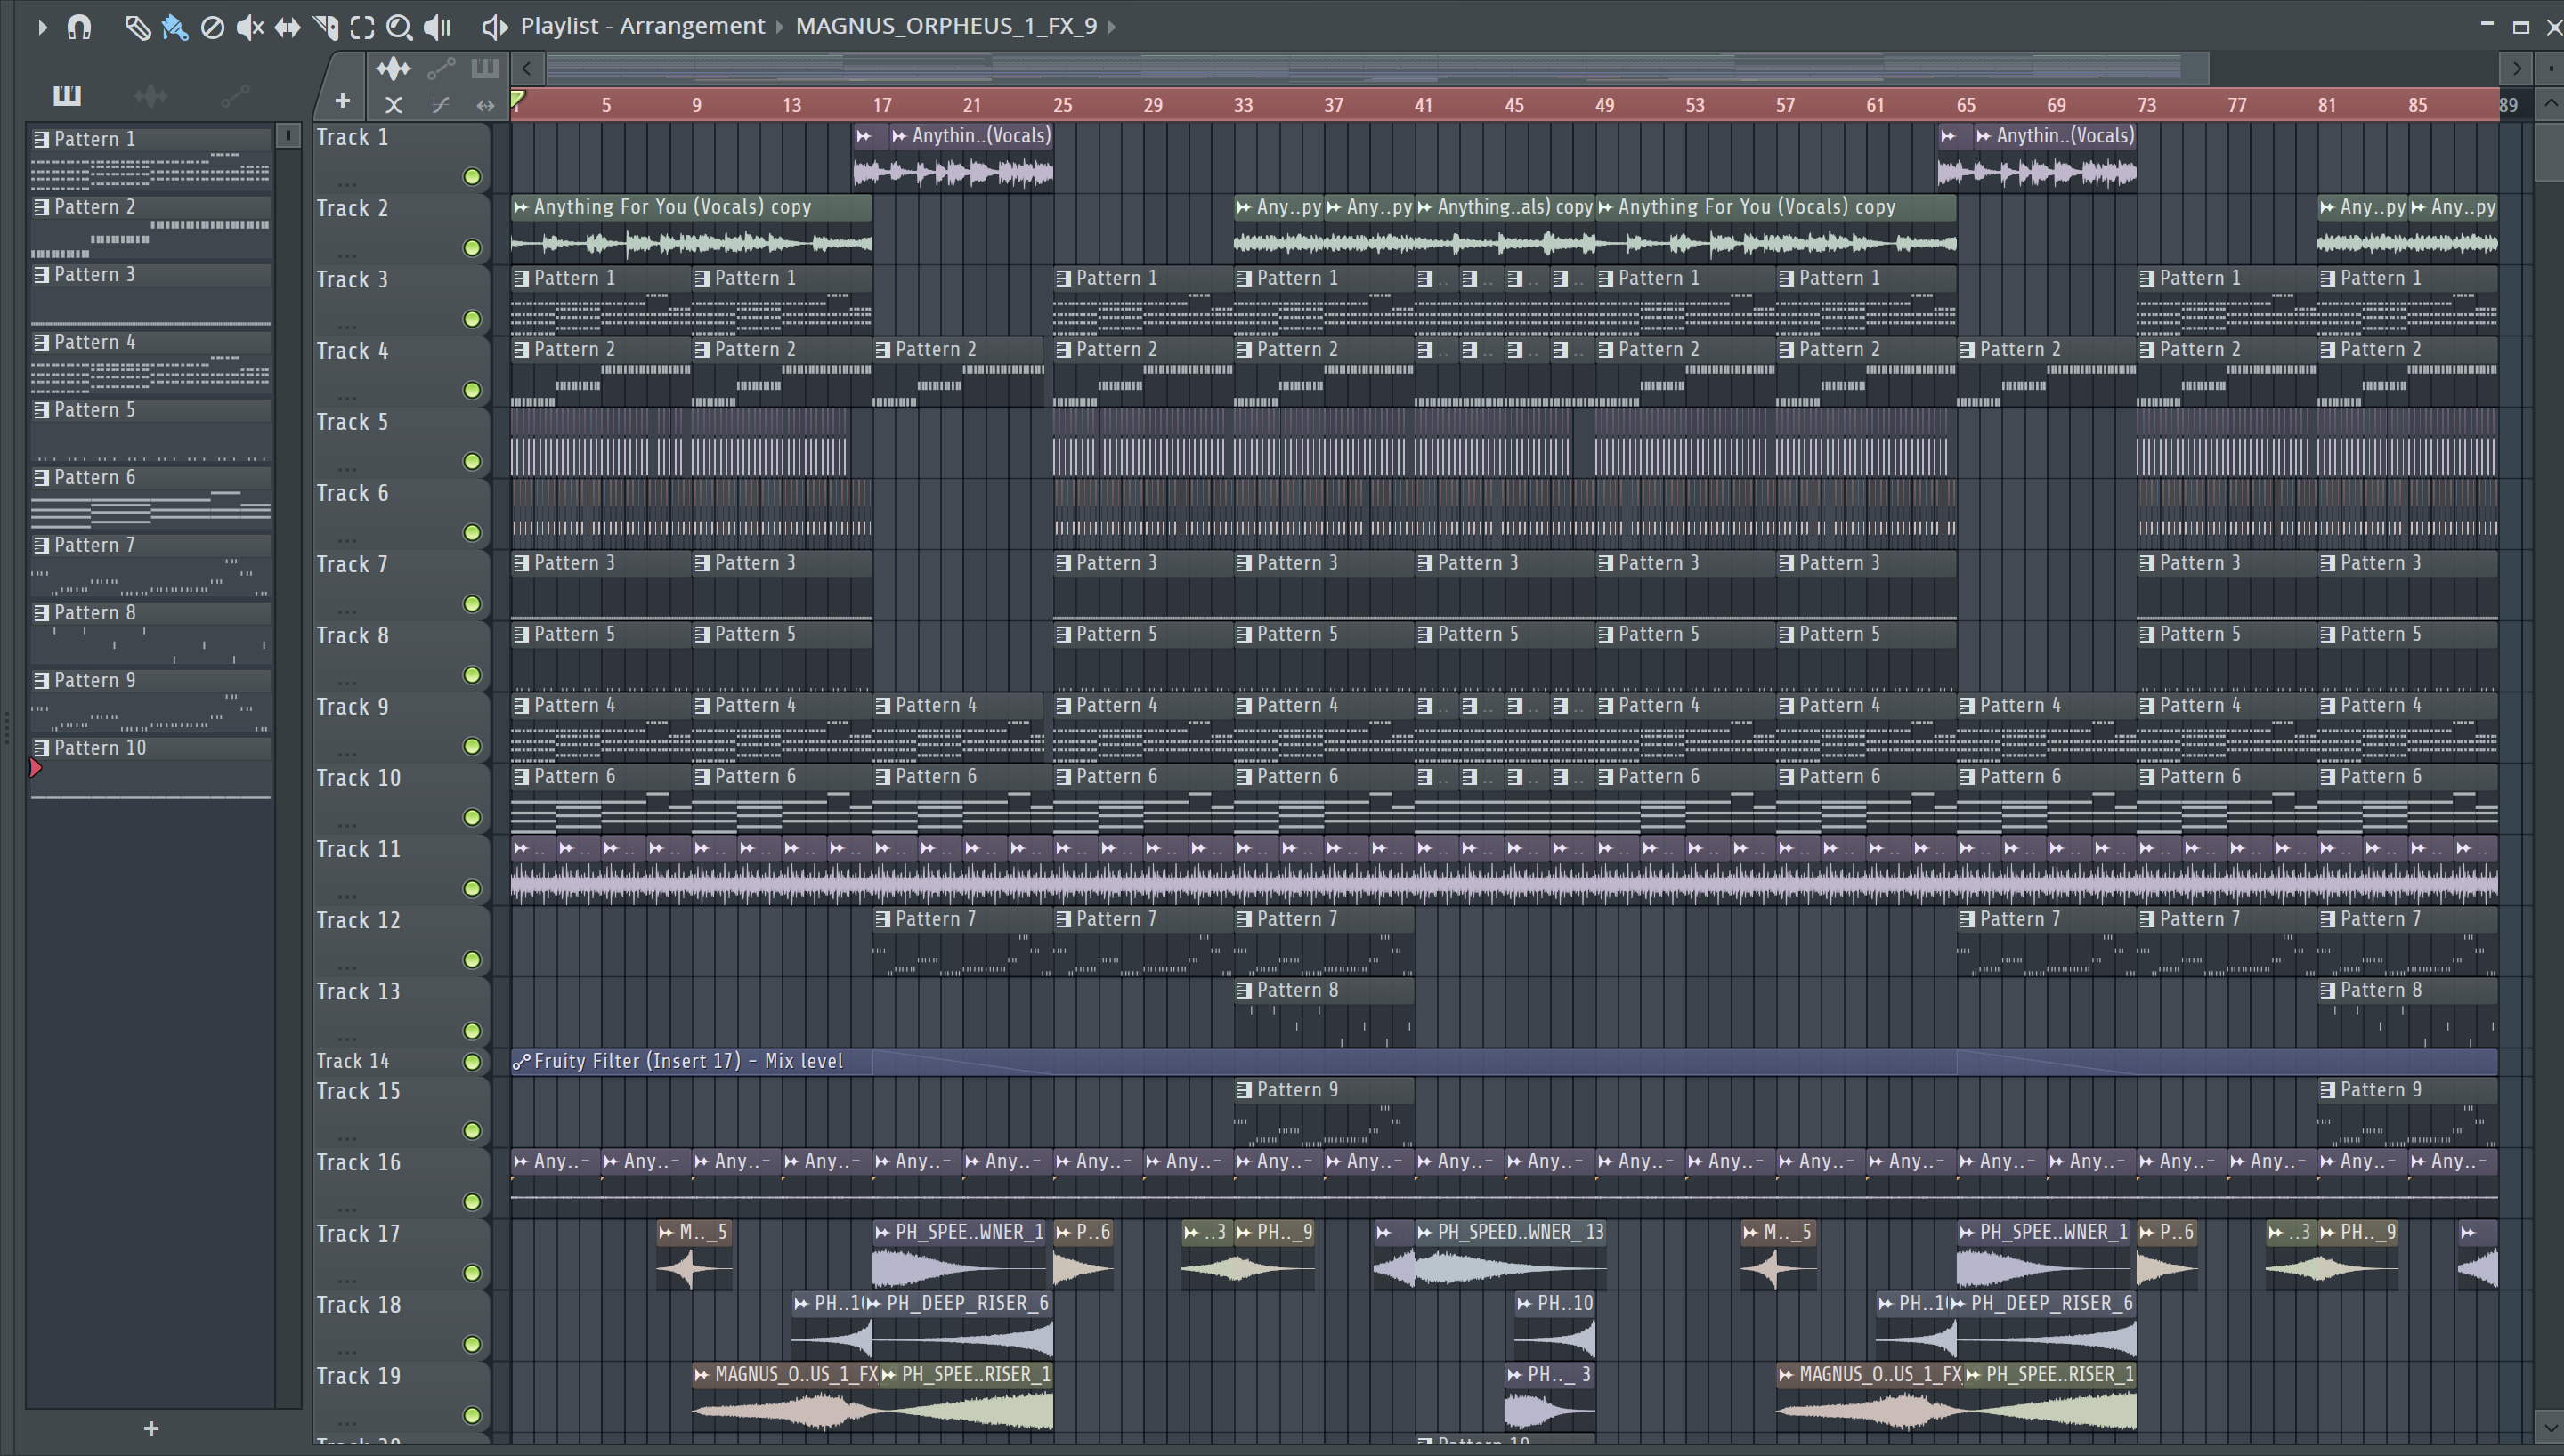Open Pattern 9 menu icon in picker

click(41, 681)
